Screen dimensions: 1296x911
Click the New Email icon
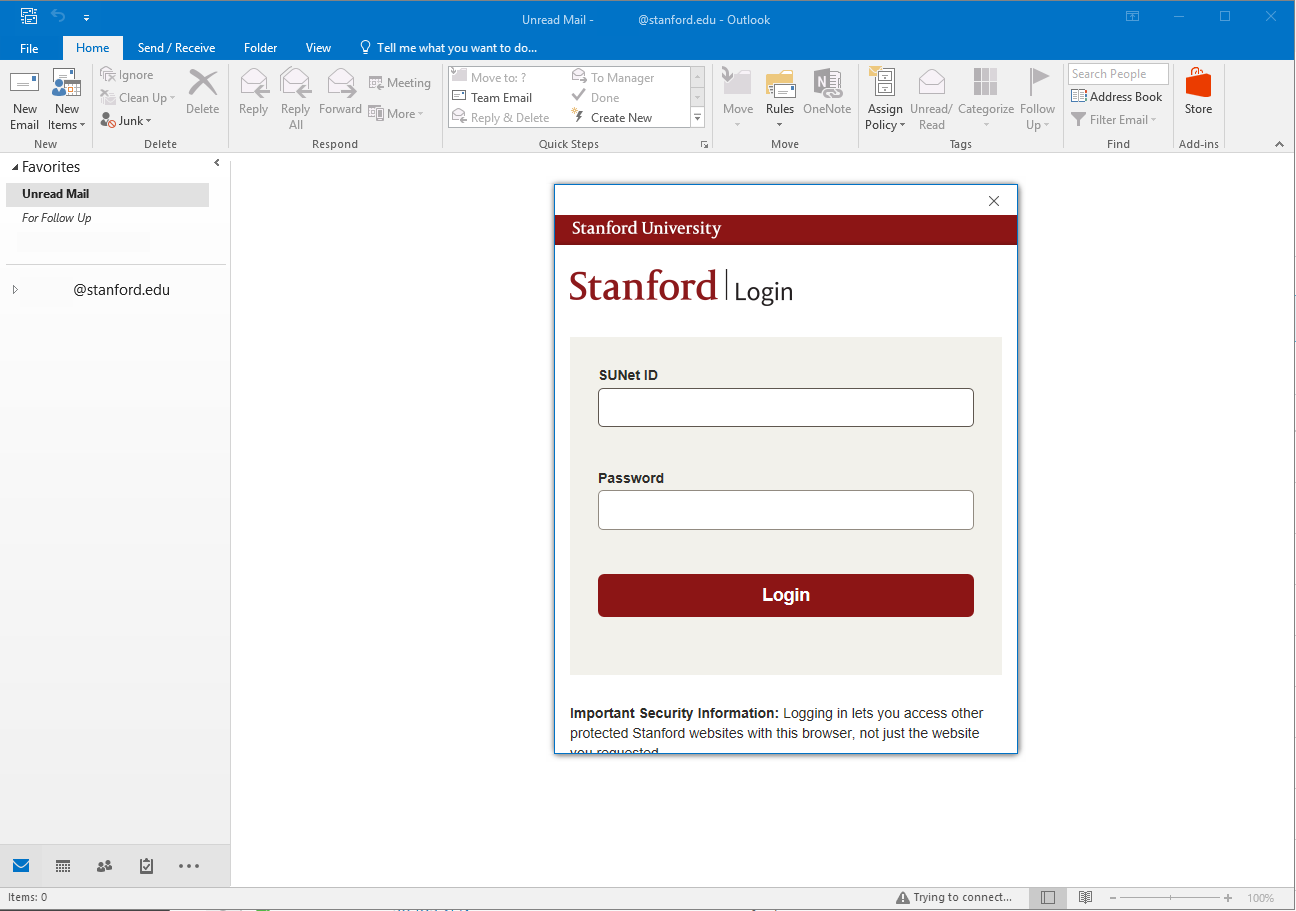click(24, 85)
